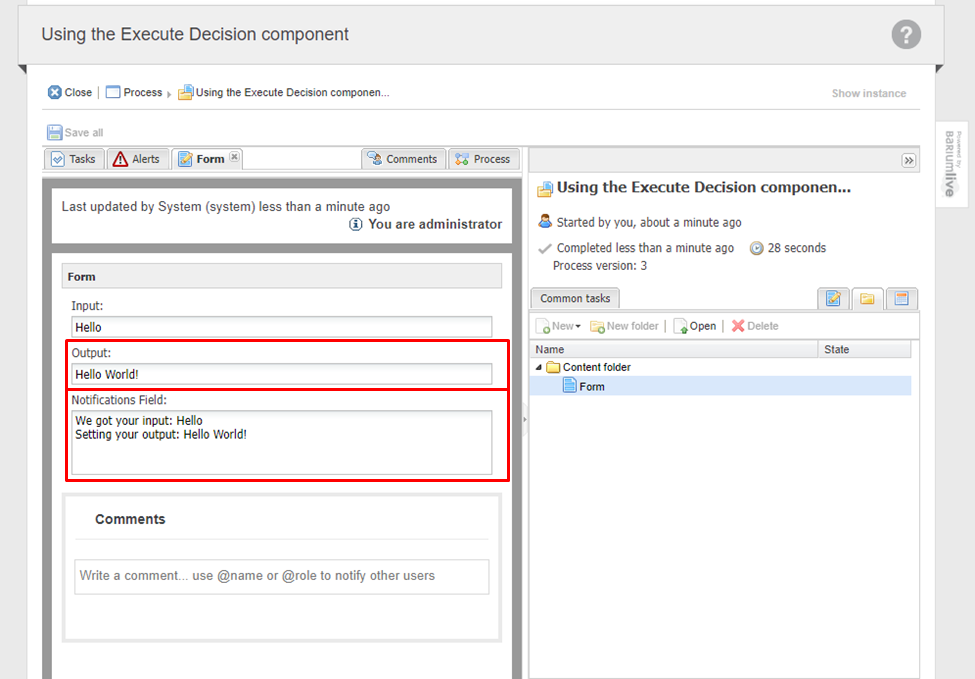Image resolution: width=975 pixels, height=679 pixels.
Task: Close the Form tab with x
Action: [x=234, y=157]
